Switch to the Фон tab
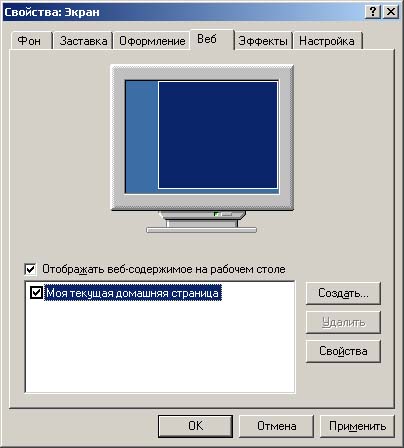404x448 pixels. pyautogui.click(x=29, y=41)
